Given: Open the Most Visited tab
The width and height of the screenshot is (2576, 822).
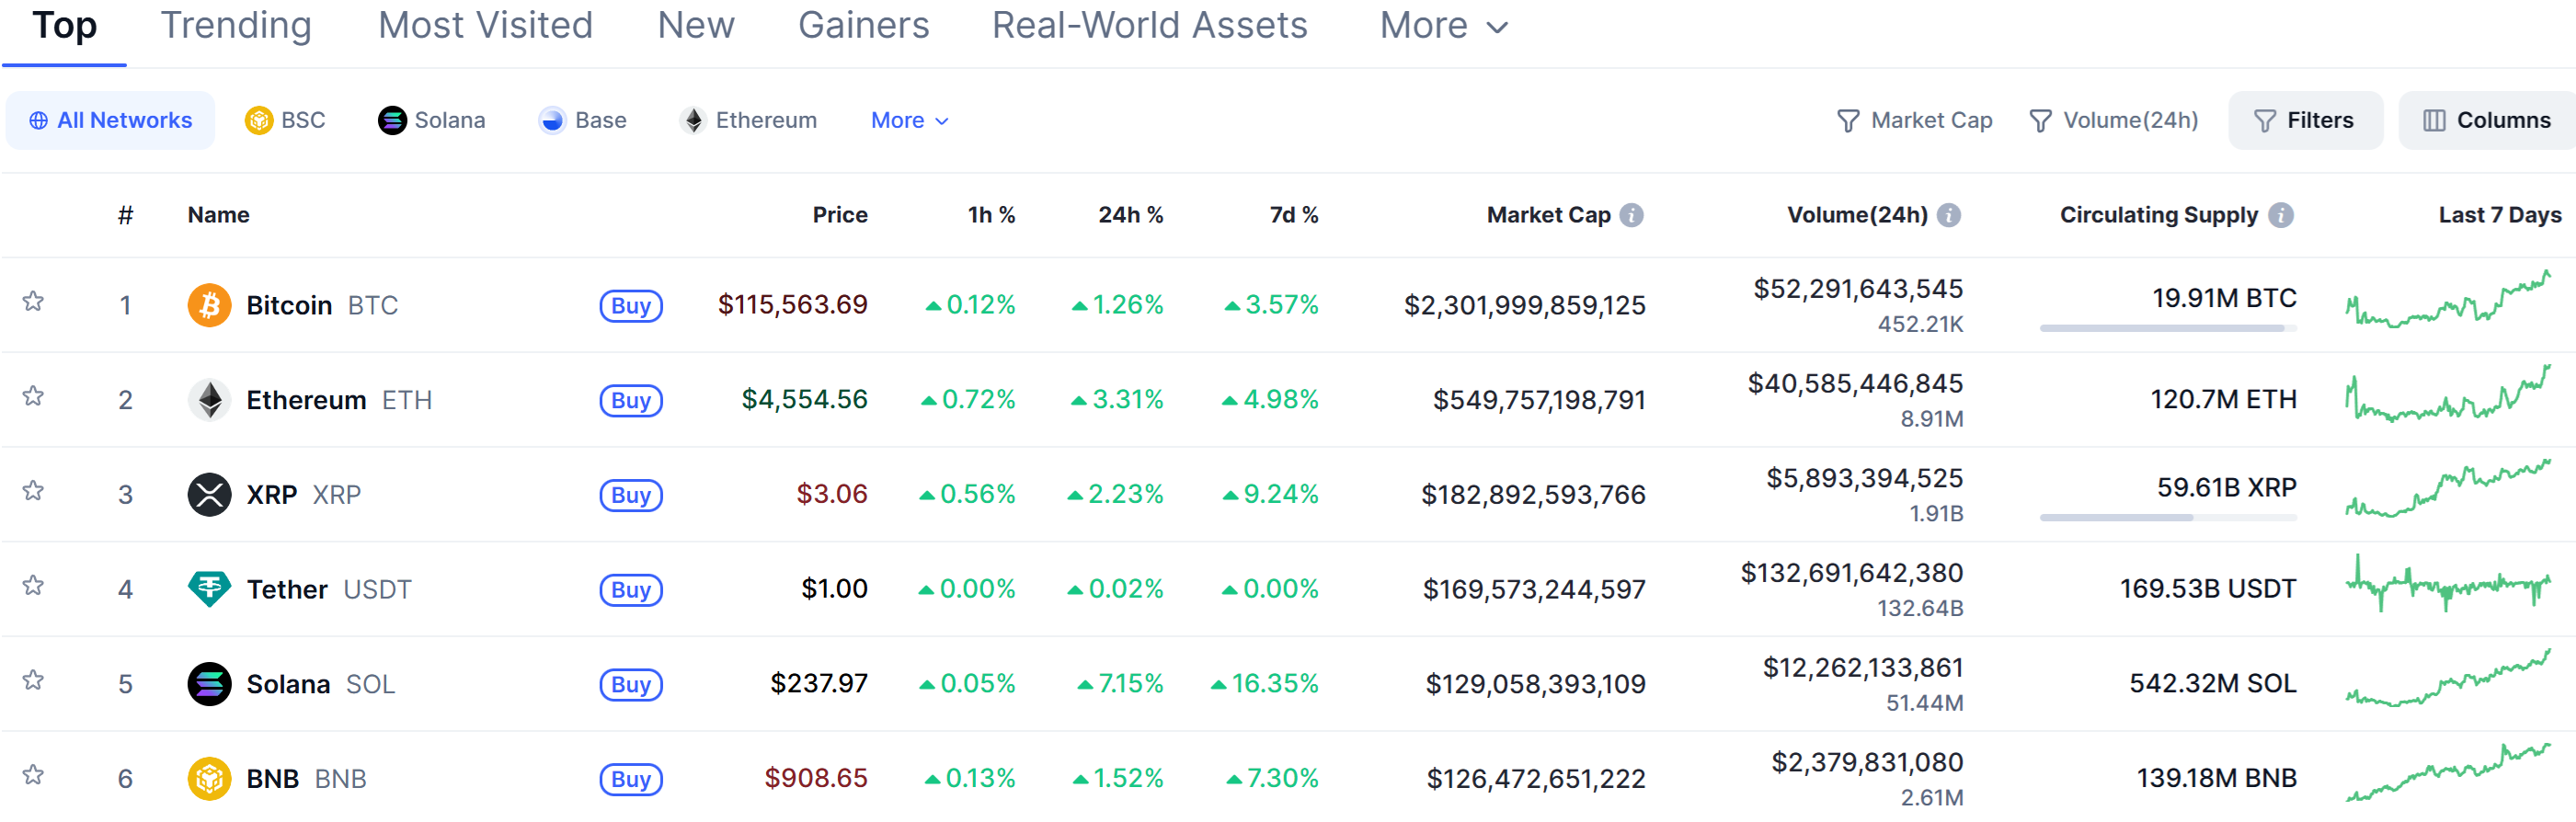Looking at the screenshot, I should 485,26.
